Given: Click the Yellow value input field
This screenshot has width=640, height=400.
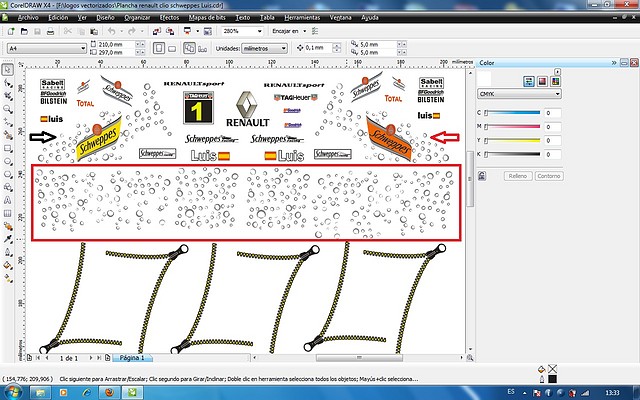Looking at the screenshot, I should 553,140.
